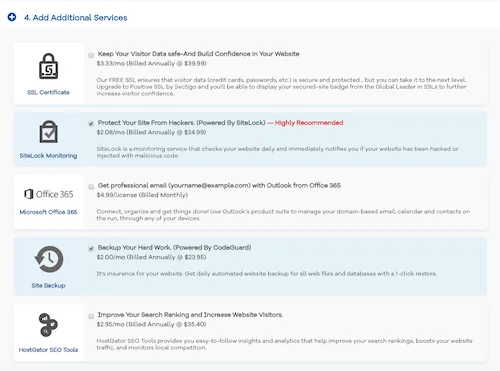500x371 pixels.
Task: Click the 'HostGator SEO Tools provides' description
Action: (284, 344)
